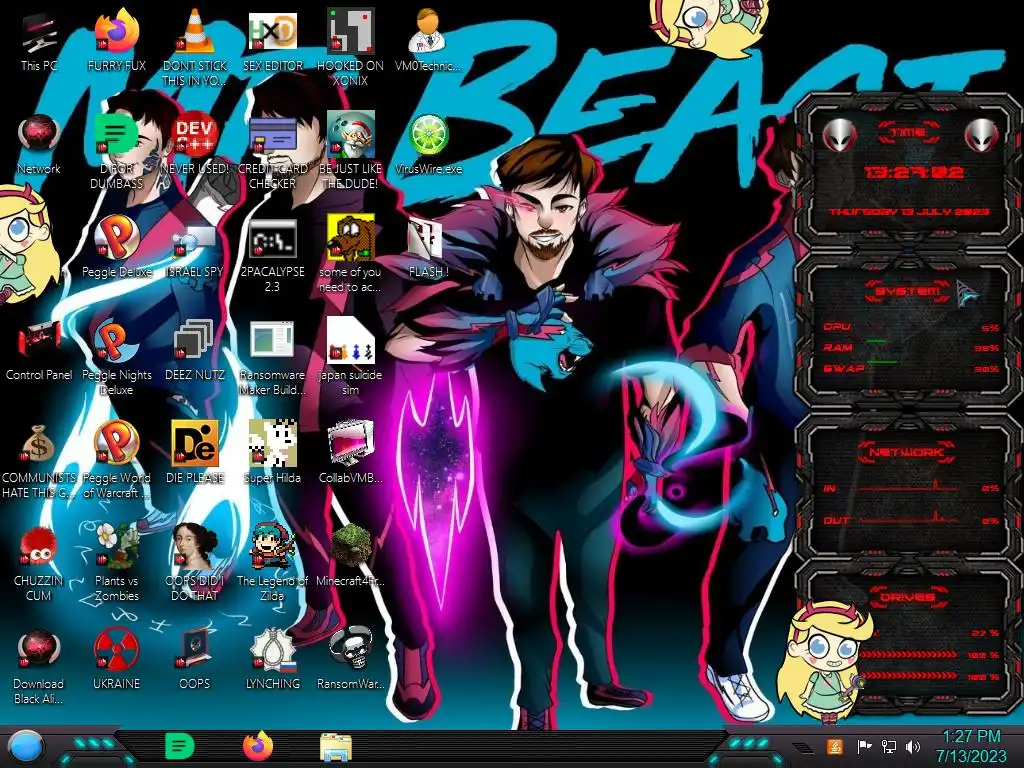
Task: Click the RAM usage row in System widget
Action: 911,348
